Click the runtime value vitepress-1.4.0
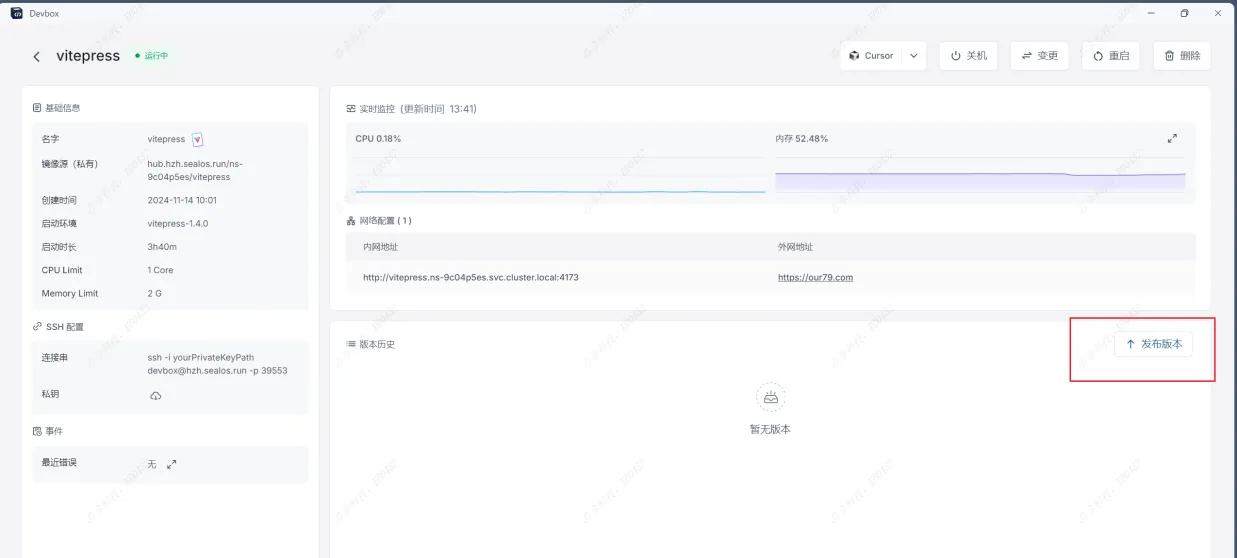1237x558 pixels. click(x=178, y=223)
